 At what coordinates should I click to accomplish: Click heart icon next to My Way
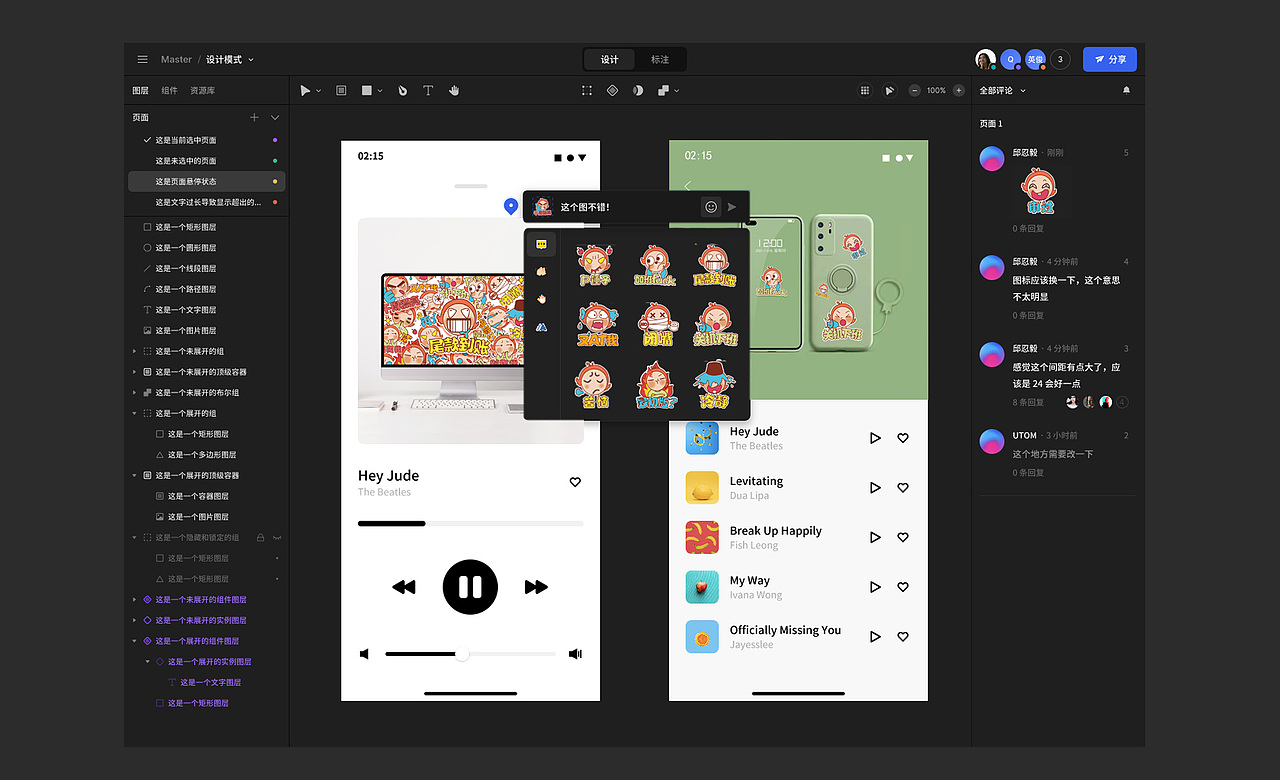903,587
